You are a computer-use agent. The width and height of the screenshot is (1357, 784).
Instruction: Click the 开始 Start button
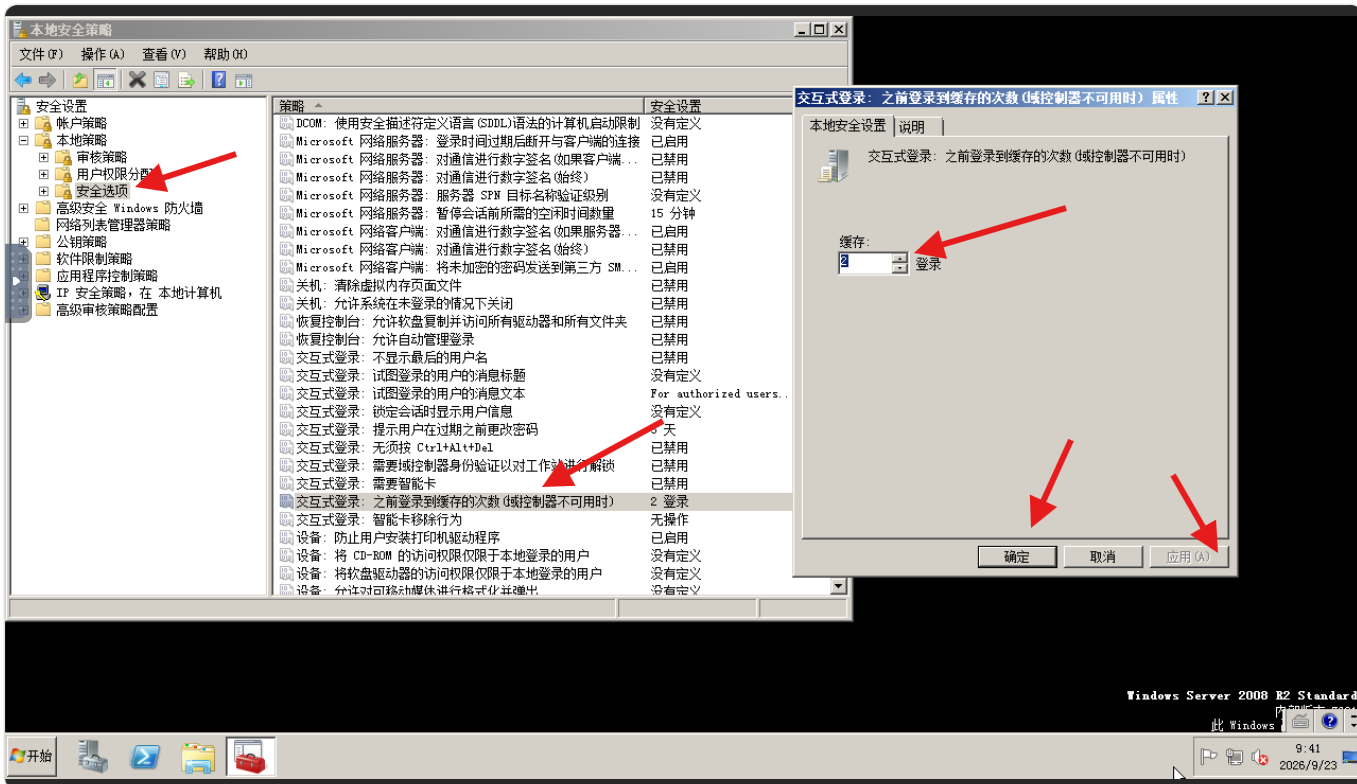click(30, 756)
